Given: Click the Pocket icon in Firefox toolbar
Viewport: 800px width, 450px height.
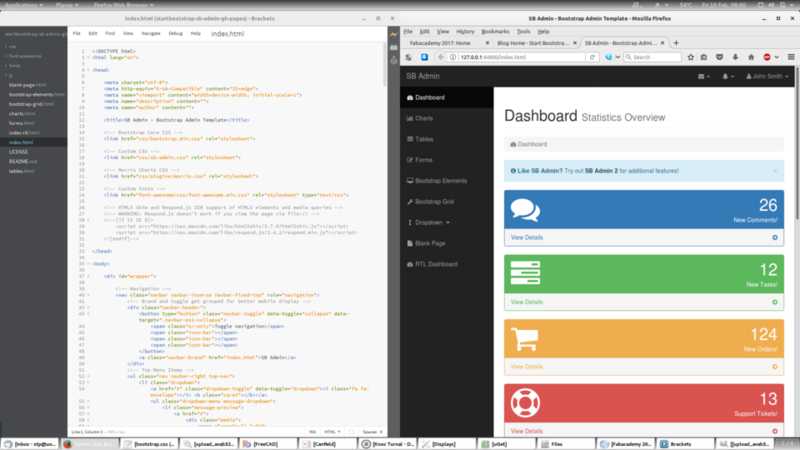Looking at the screenshot, I should (719, 57).
